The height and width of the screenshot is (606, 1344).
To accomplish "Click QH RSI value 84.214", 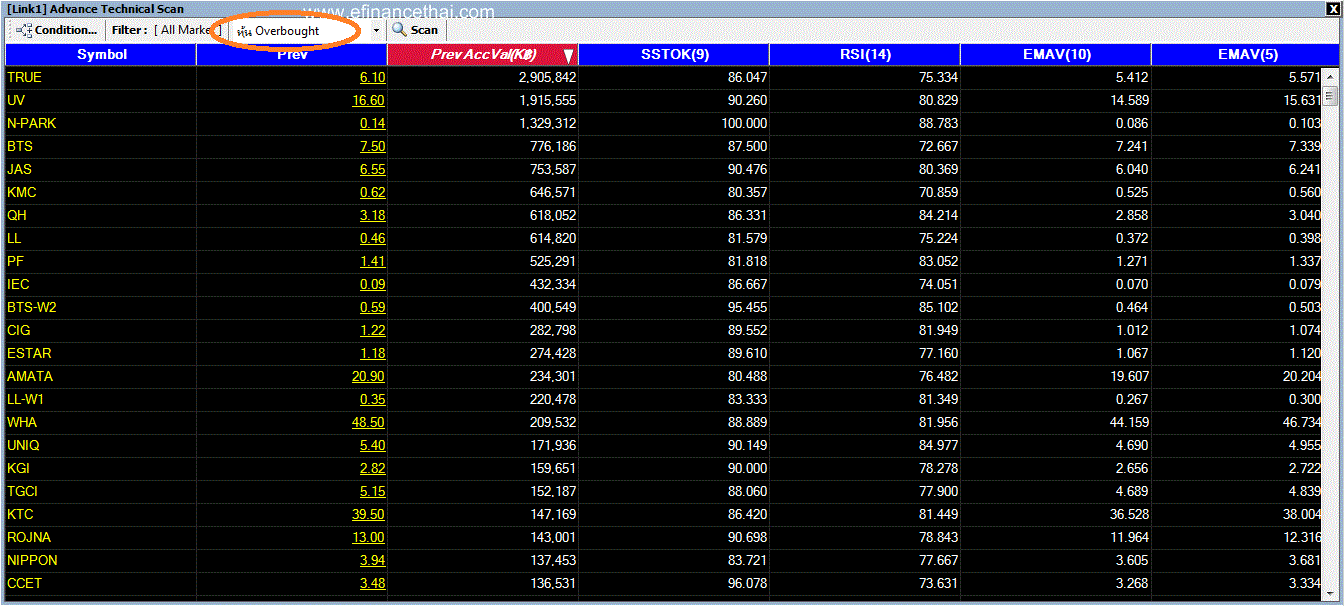I will (x=939, y=215).
